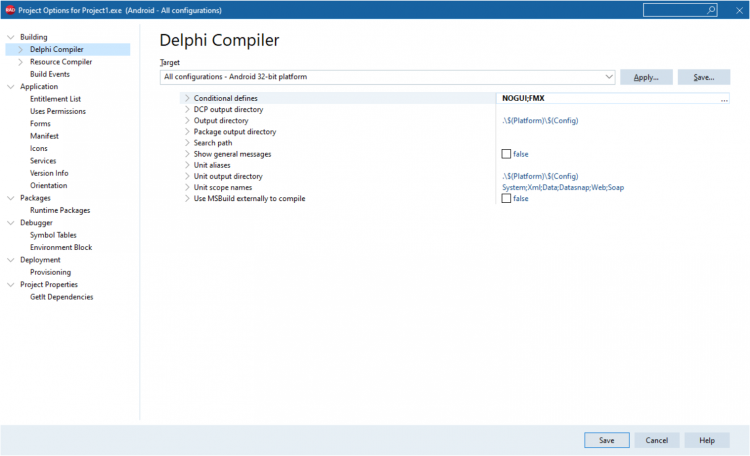Expand the Conditional defines property row

187,98
